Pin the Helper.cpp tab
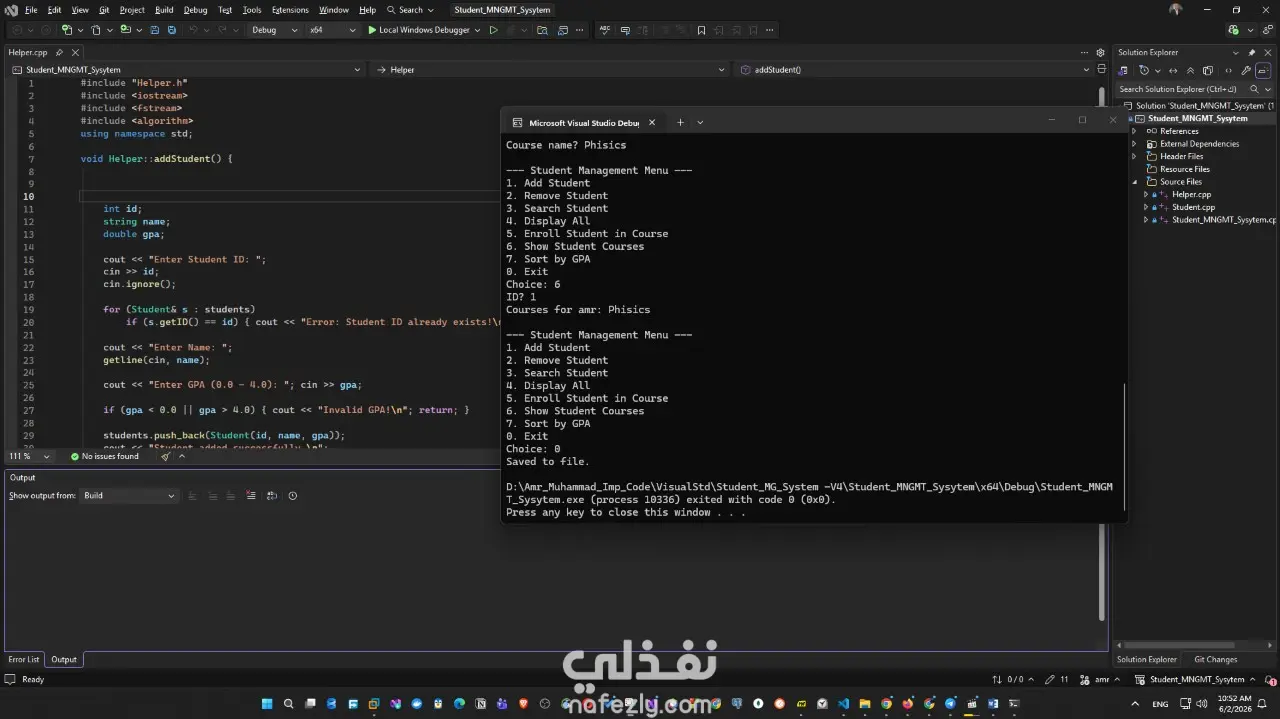The width and height of the screenshot is (1280, 719). [59, 52]
